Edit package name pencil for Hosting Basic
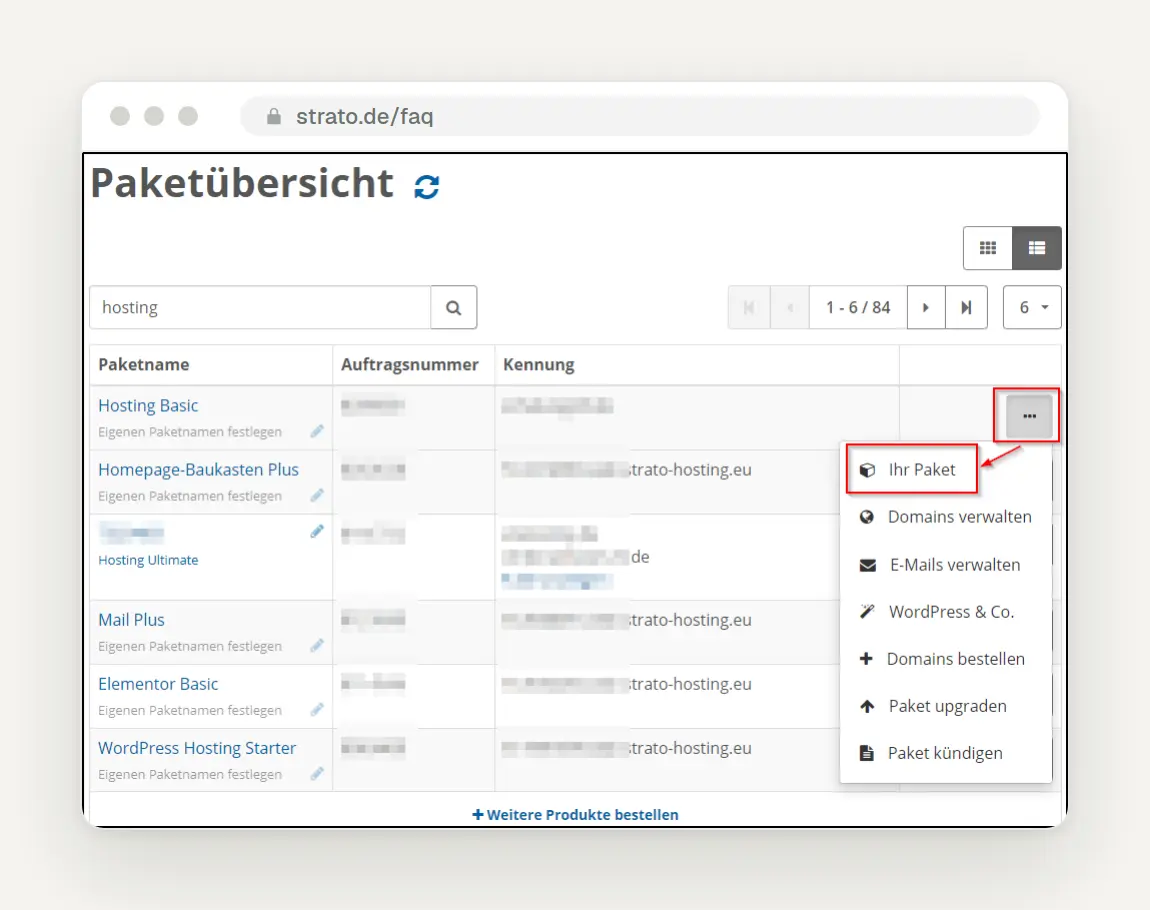Viewport: 1150px width, 910px height. (317, 431)
